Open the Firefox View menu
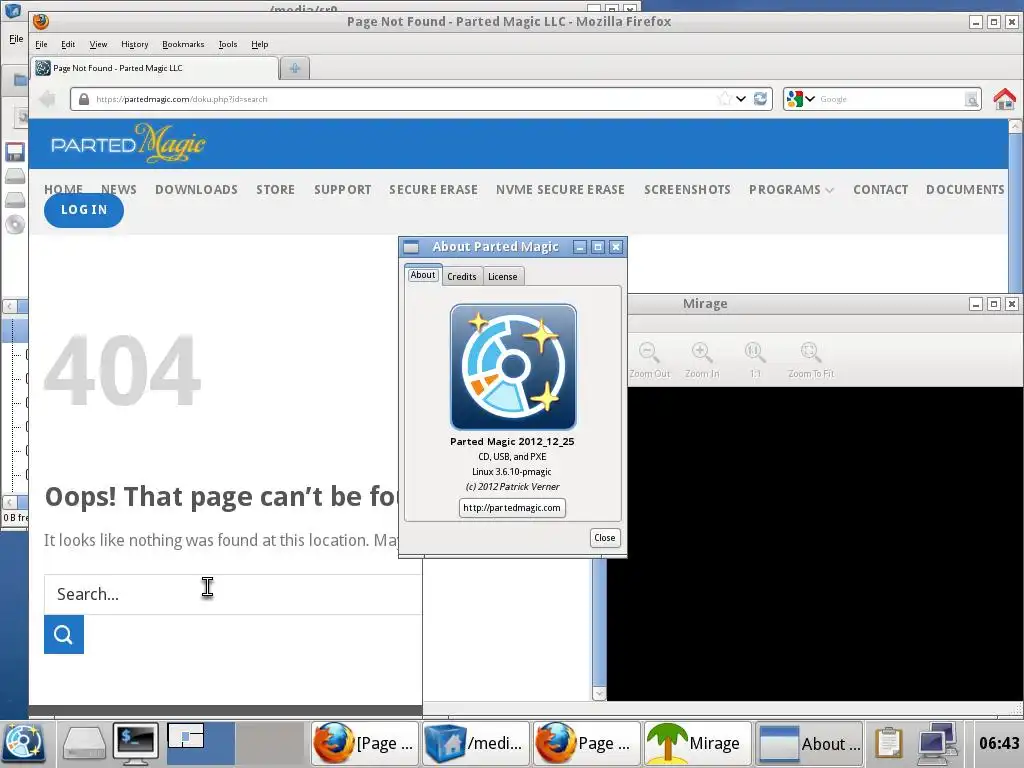The width and height of the screenshot is (1024, 768). [x=98, y=44]
